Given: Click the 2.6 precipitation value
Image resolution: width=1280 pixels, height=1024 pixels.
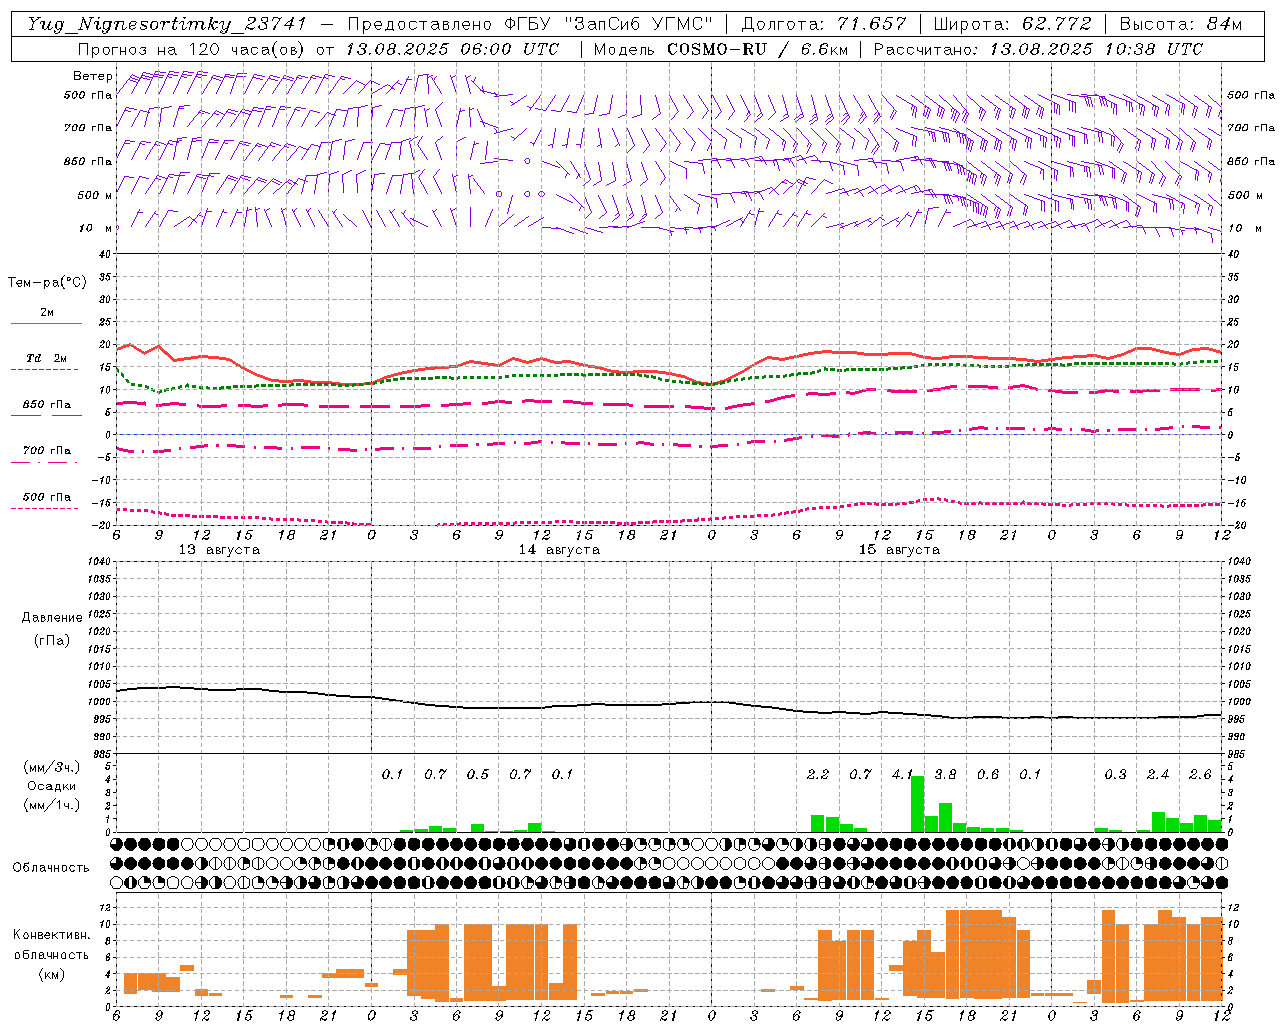Looking at the screenshot, I should [1200, 775].
